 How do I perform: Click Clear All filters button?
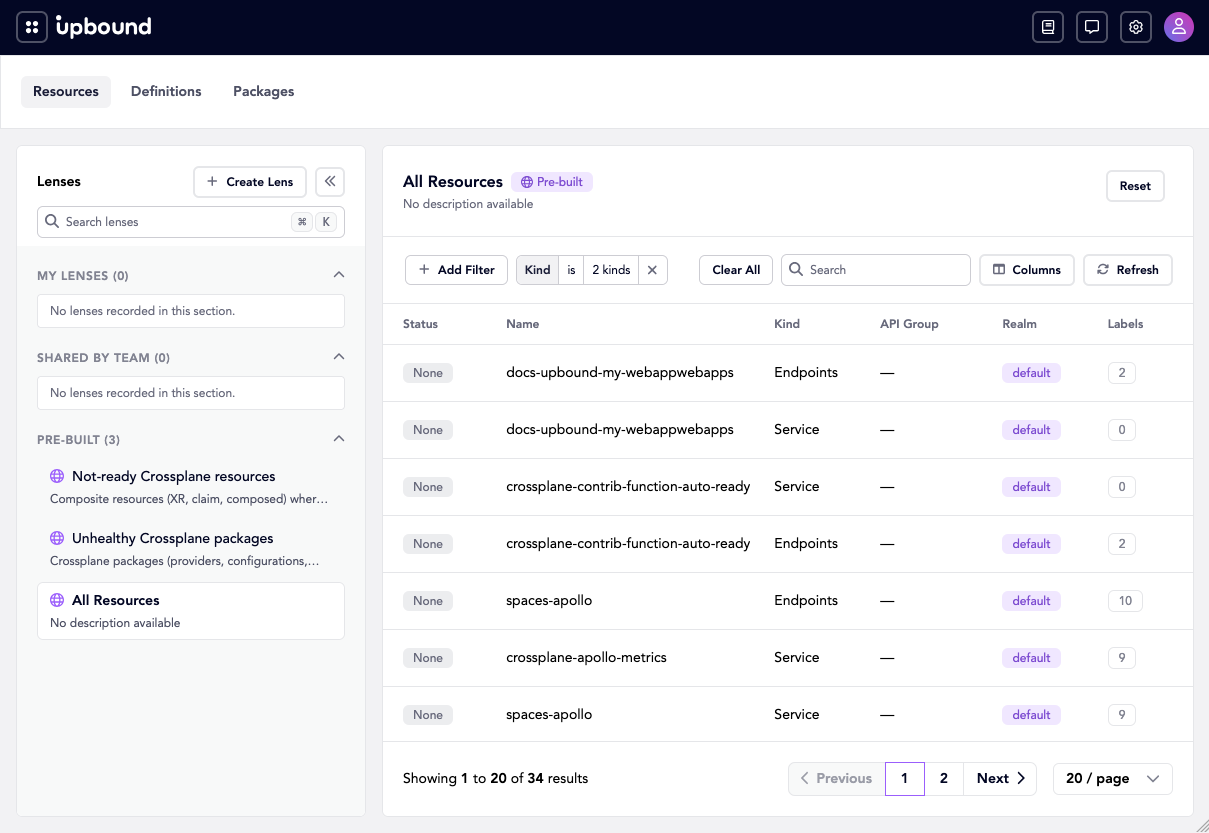tap(736, 270)
